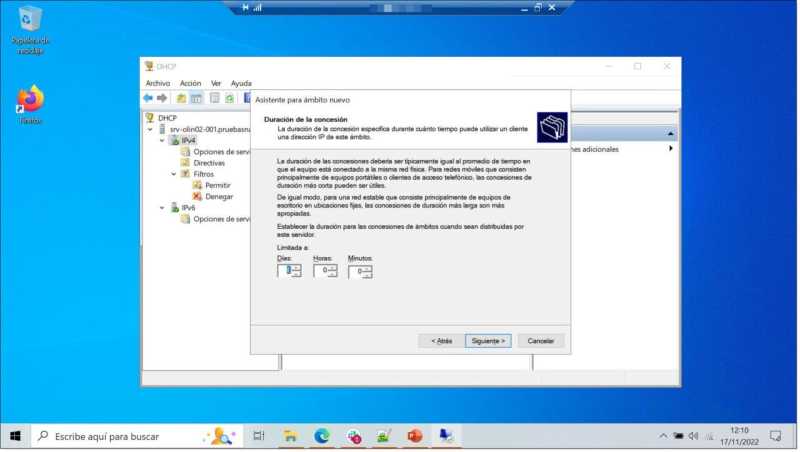Click the Horas spinner arrows
The width and height of the screenshot is (800, 452).
click(333, 270)
